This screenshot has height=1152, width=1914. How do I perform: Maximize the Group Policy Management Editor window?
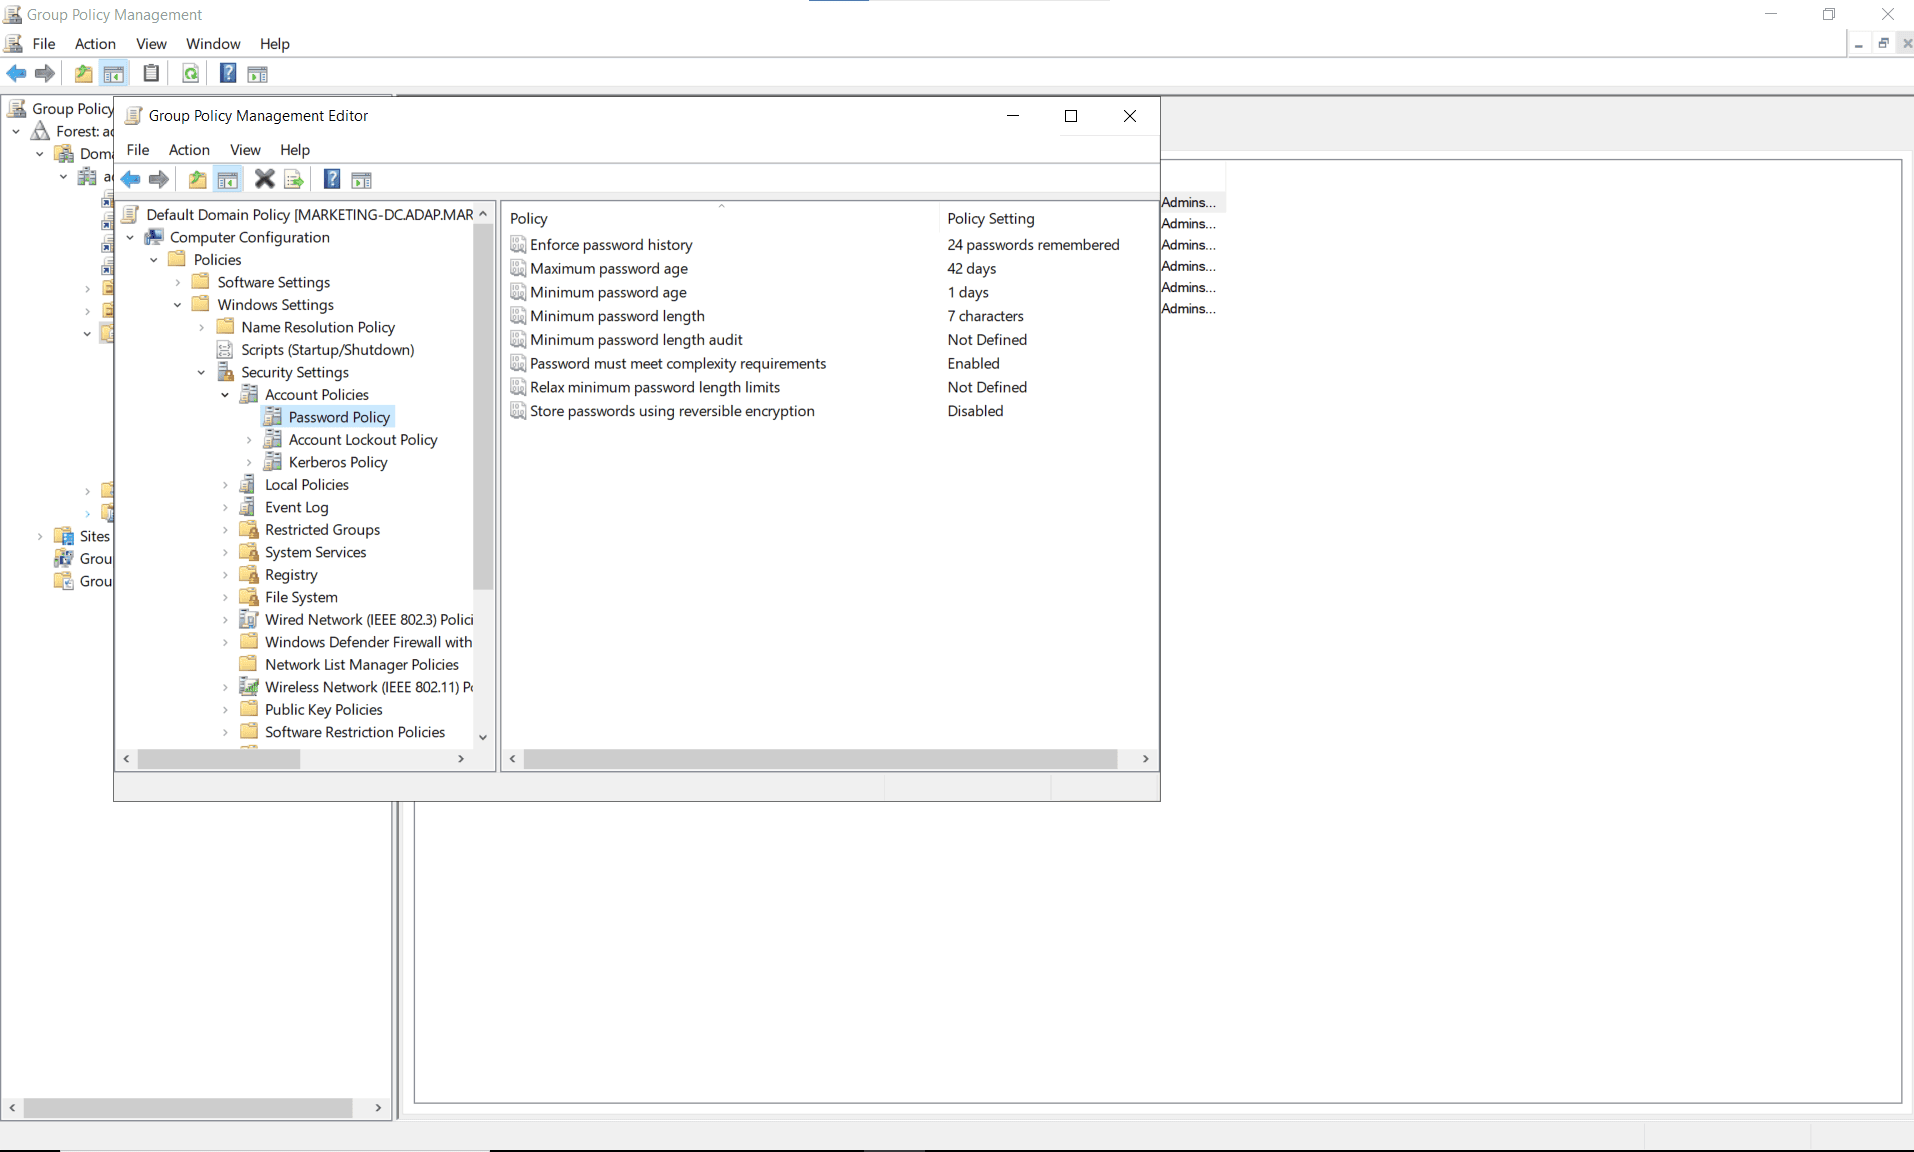pyautogui.click(x=1071, y=116)
